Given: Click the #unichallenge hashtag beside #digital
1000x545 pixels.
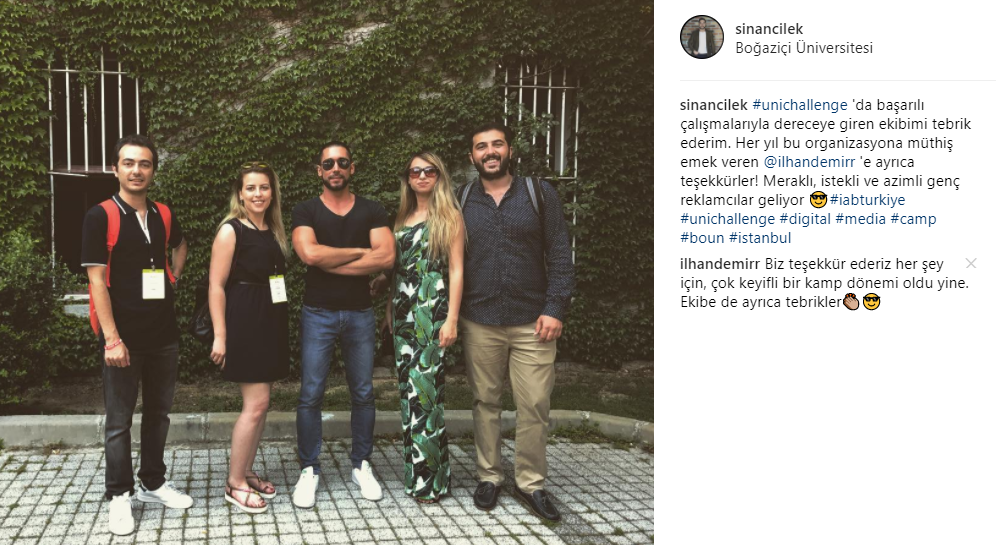Looking at the screenshot, I should pos(727,219).
